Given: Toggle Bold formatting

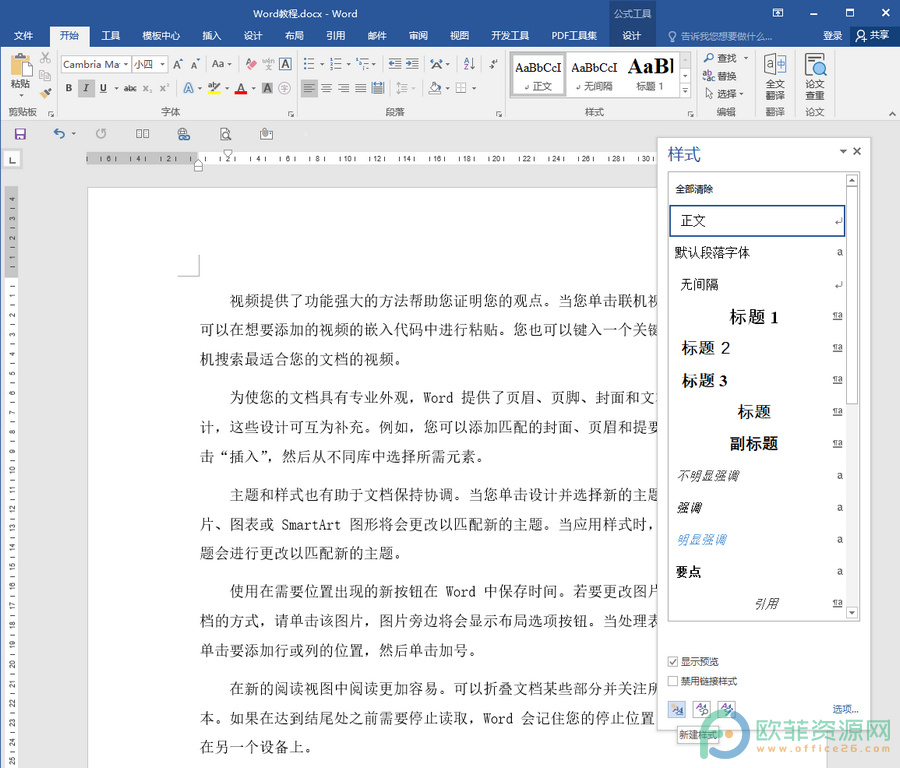Looking at the screenshot, I should click(x=69, y=88).
